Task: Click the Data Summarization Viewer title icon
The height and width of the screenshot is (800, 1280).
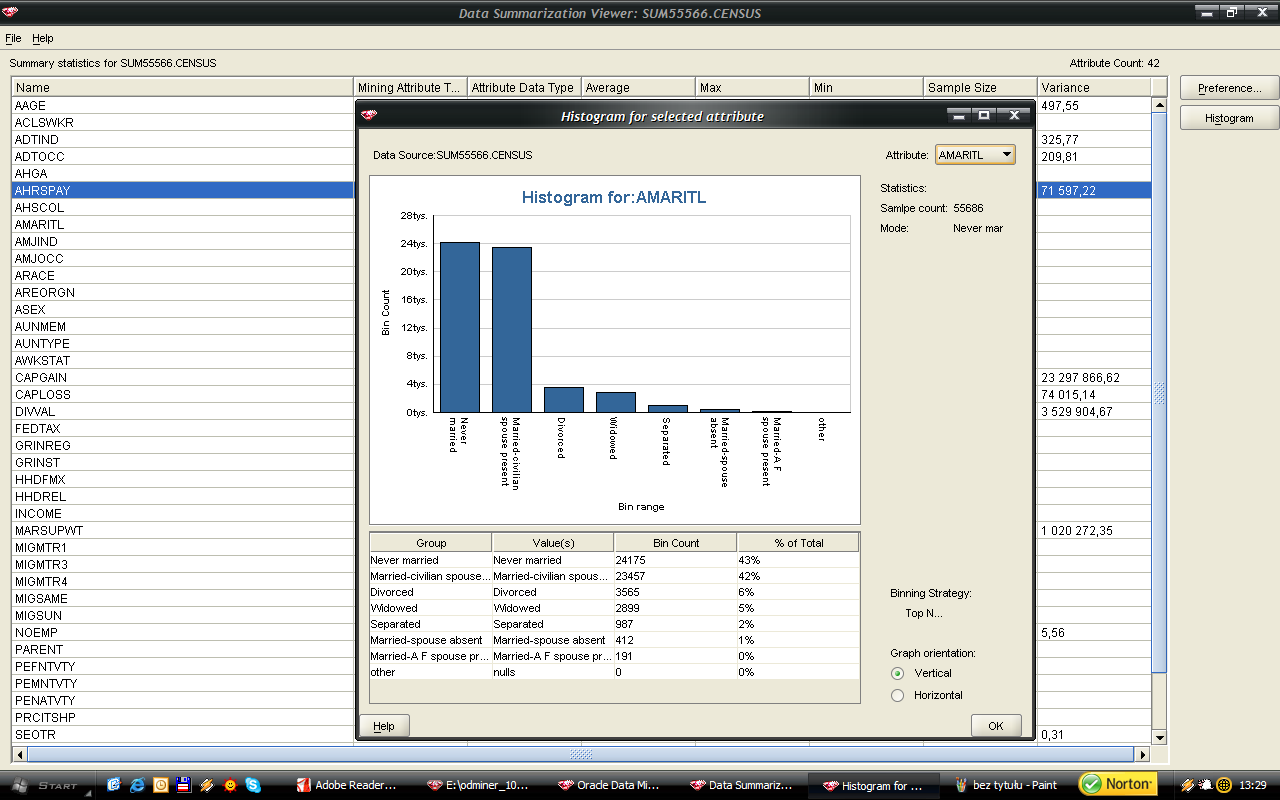Action: point(12,13)
